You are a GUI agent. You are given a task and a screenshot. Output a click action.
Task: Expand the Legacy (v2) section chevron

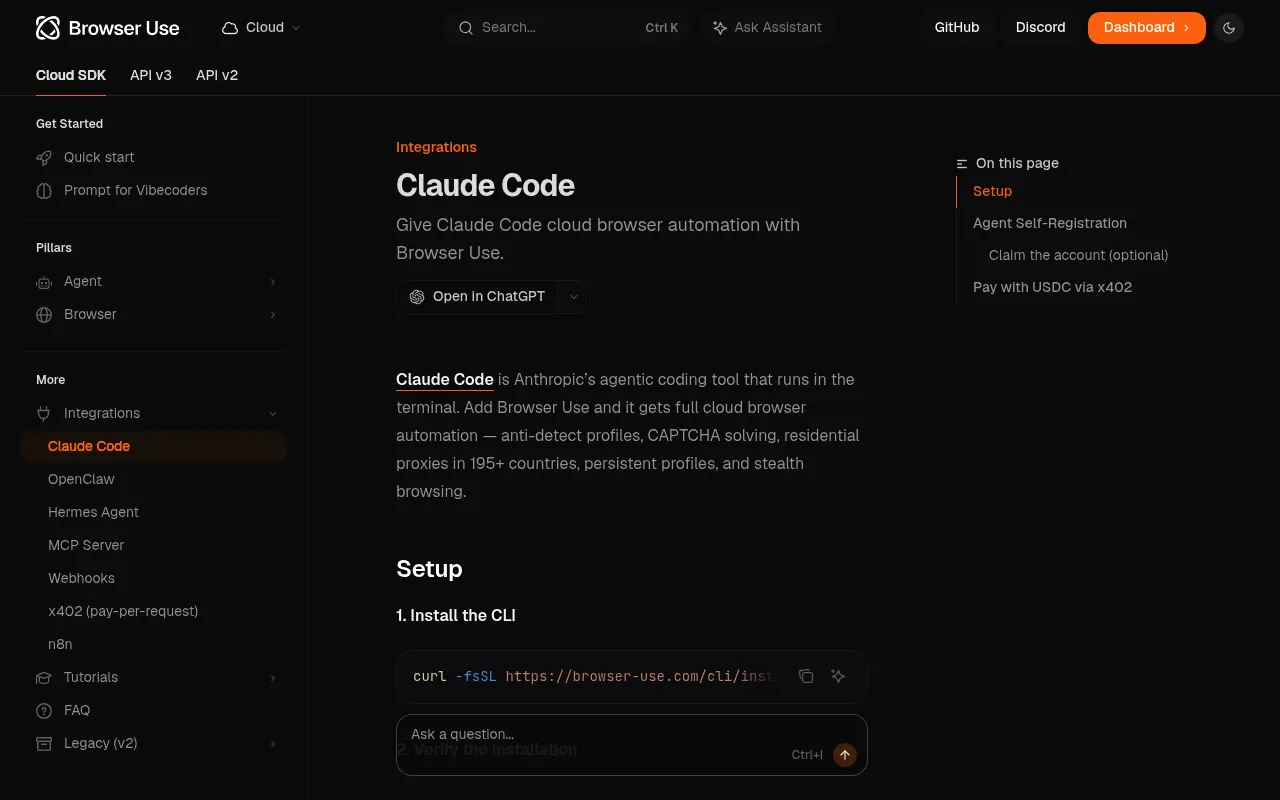tap(273, 743)
